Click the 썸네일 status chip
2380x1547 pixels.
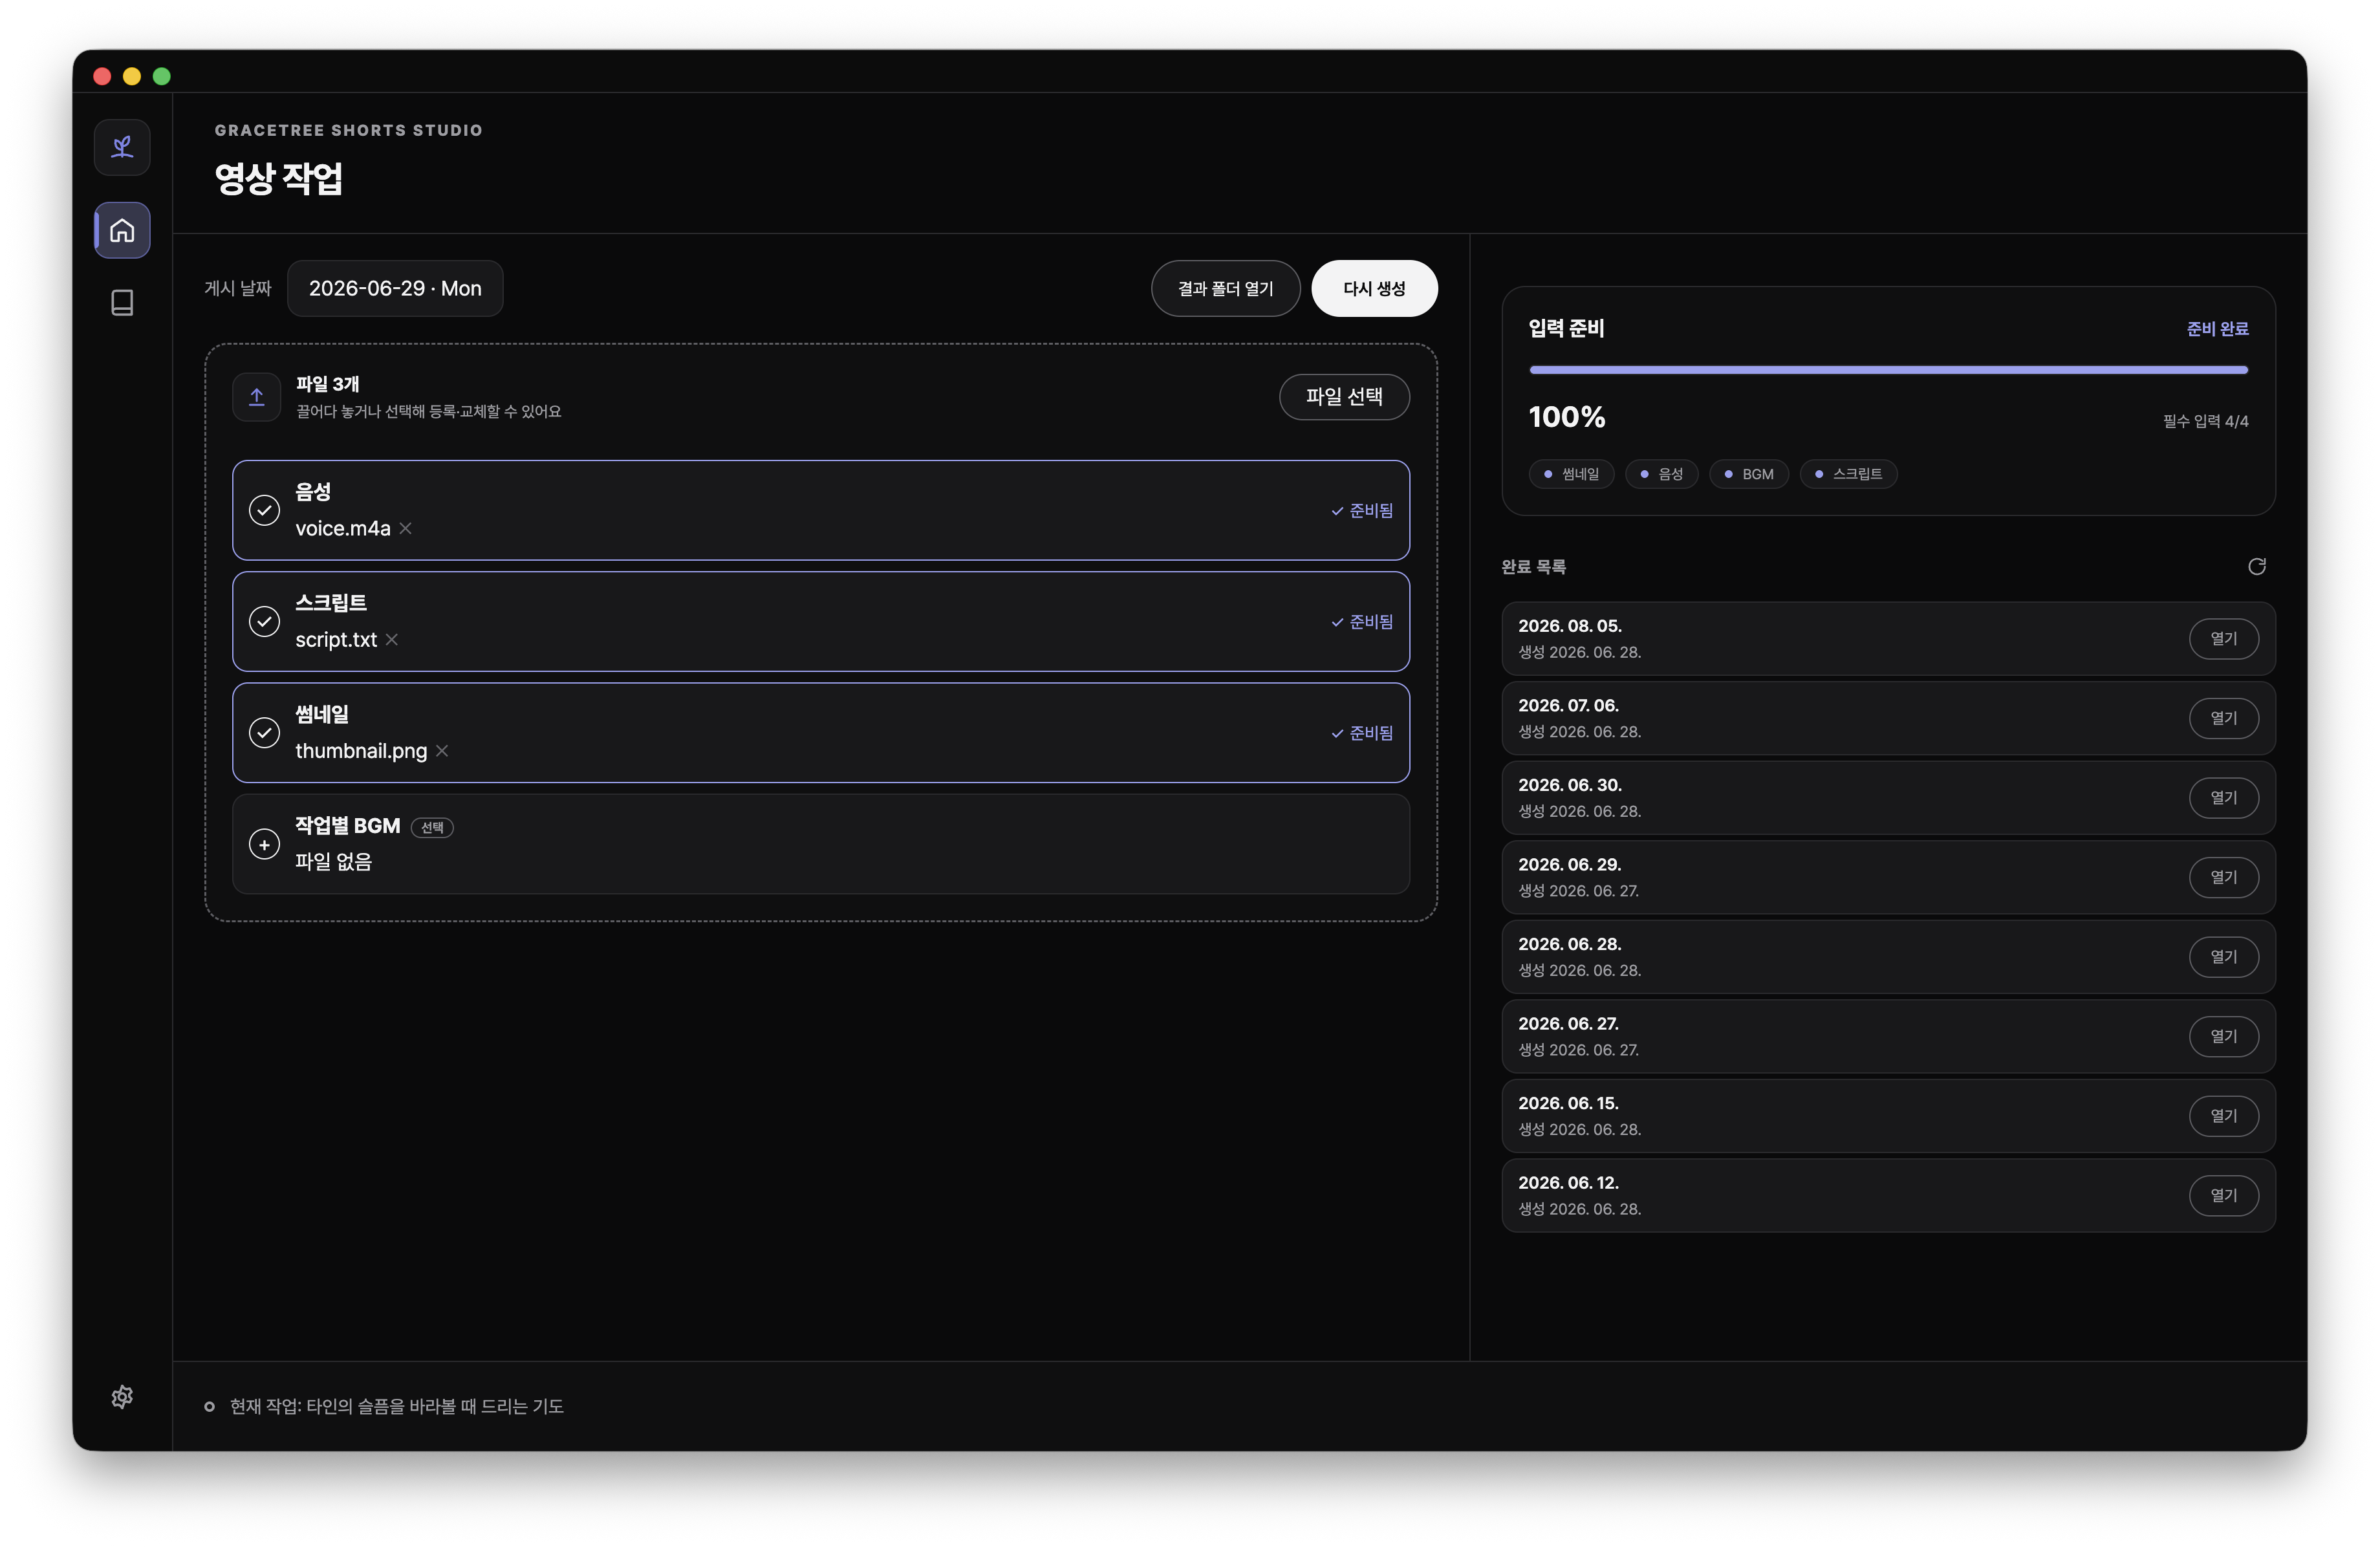tap(1571, 474)
